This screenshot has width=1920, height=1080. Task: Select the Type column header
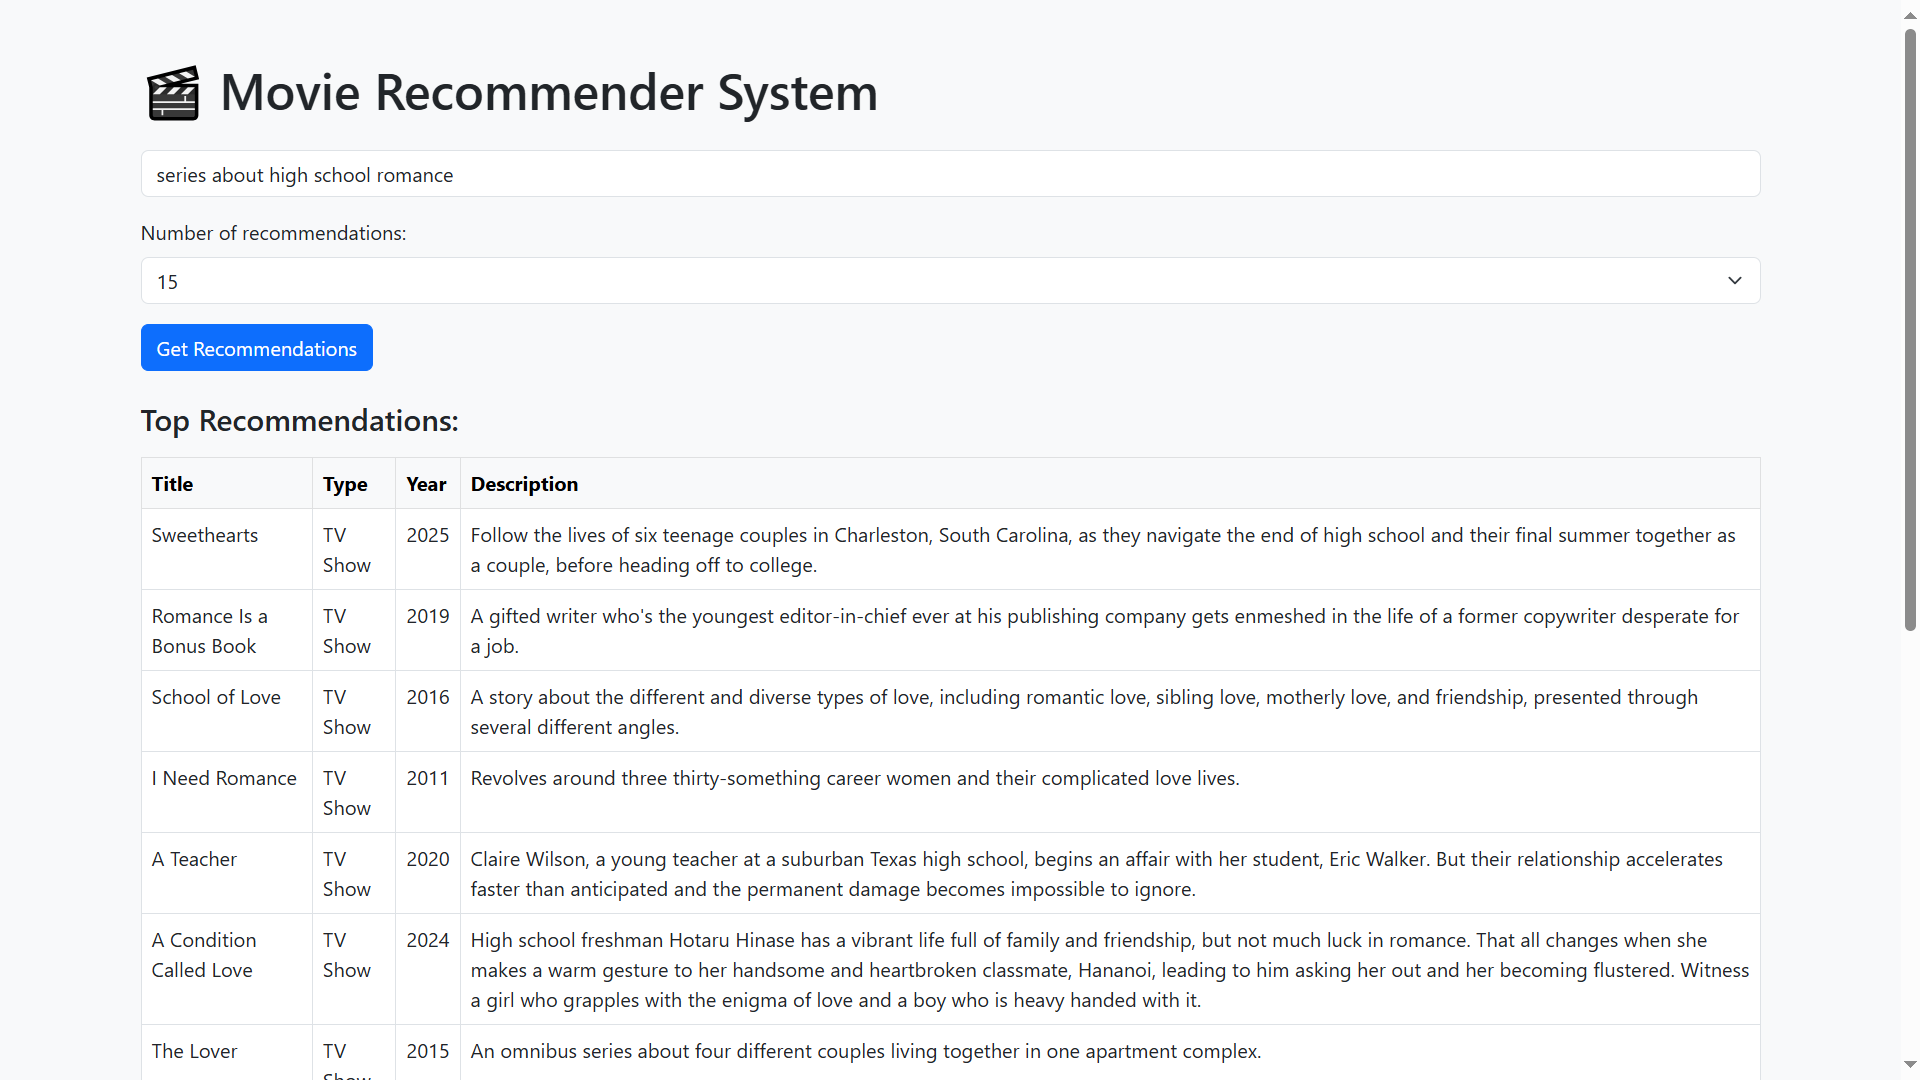click(x=344, y=483)
